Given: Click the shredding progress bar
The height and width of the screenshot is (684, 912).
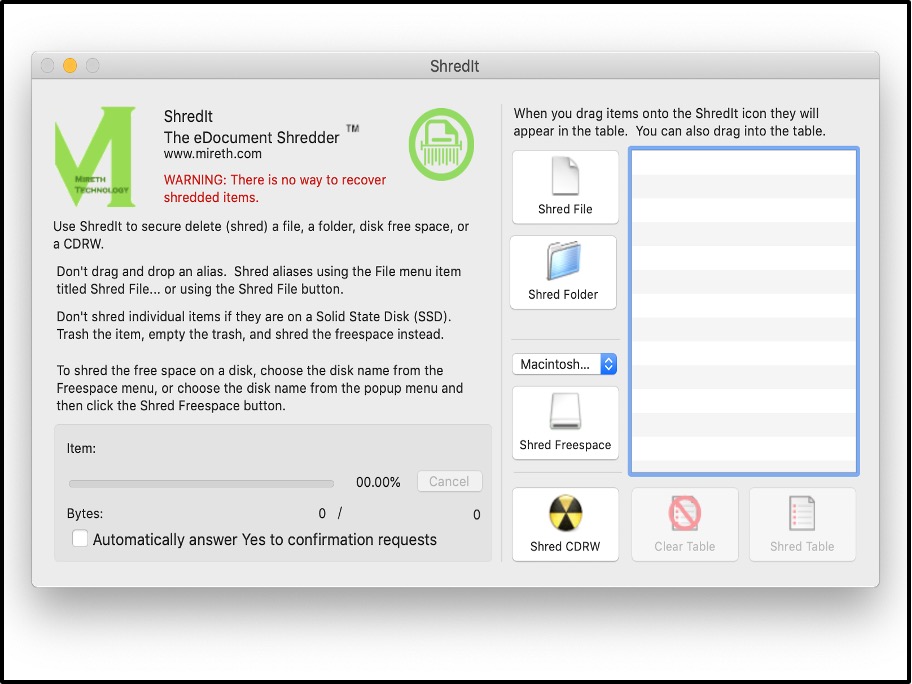Looking at the screenshot, I should (x=201, y=483).
